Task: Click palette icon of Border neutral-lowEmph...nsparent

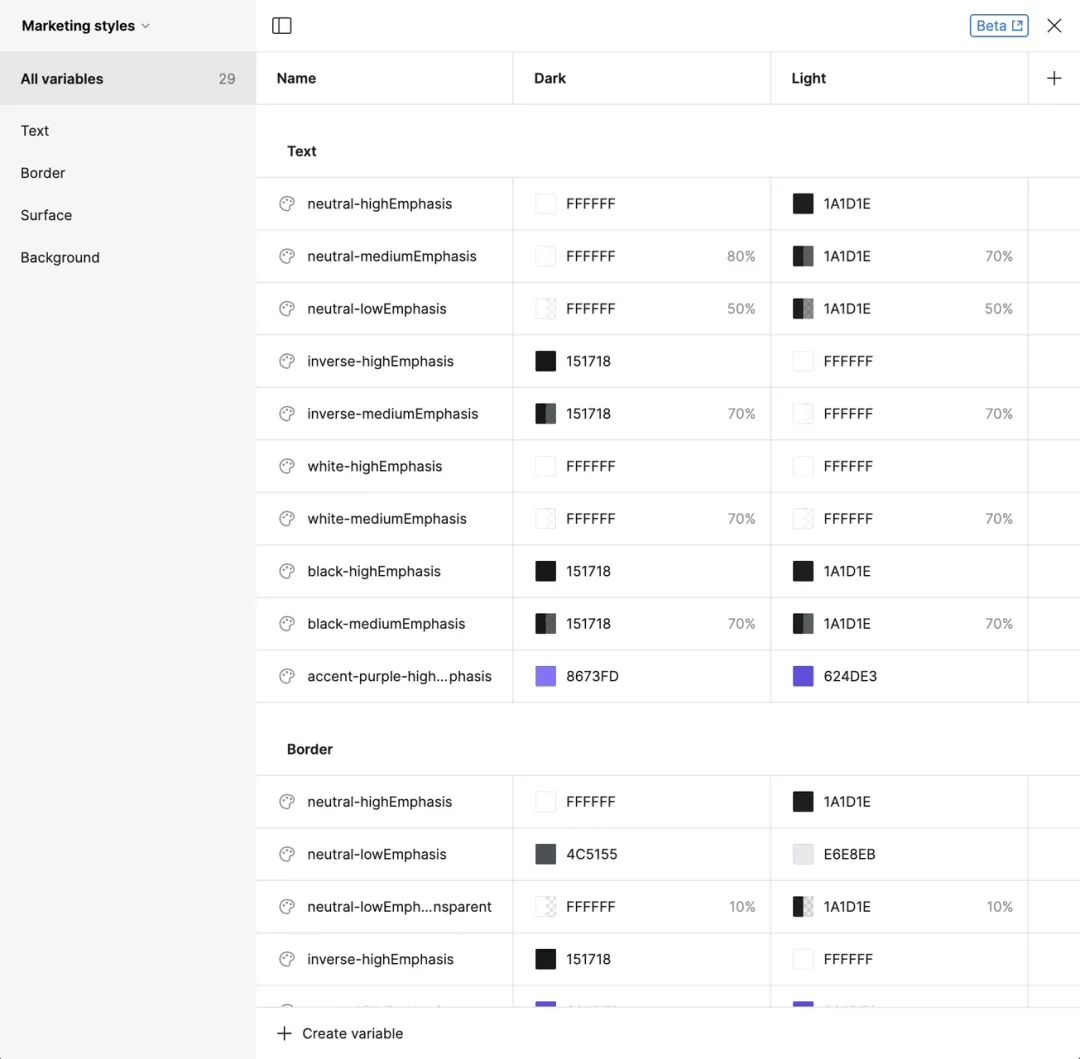Action: 287,907
